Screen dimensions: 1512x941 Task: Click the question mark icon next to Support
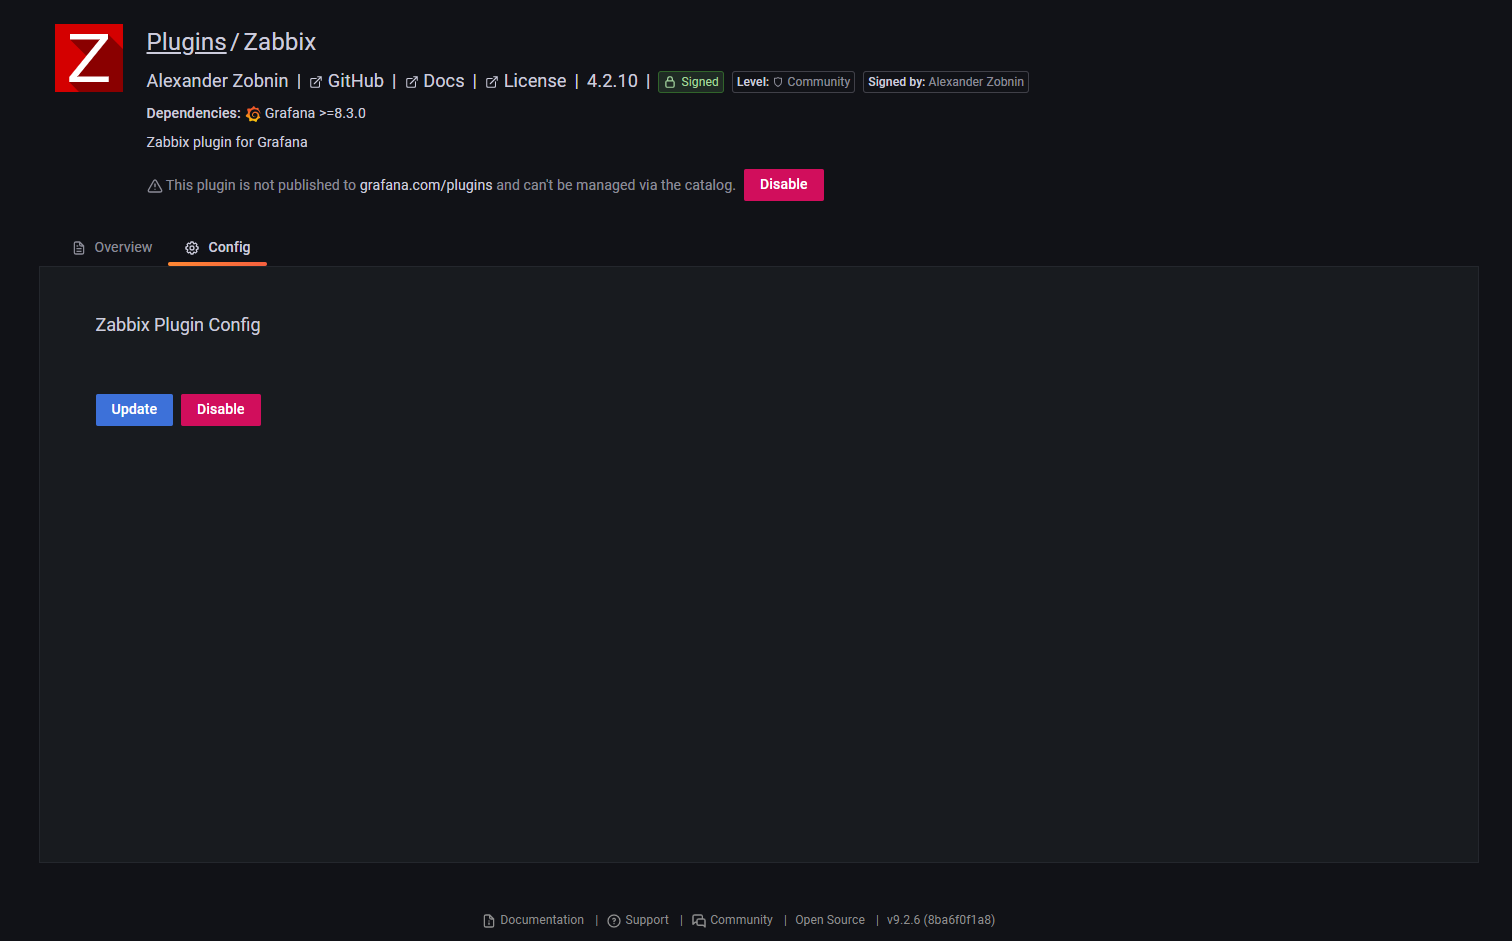click(613, 920)
